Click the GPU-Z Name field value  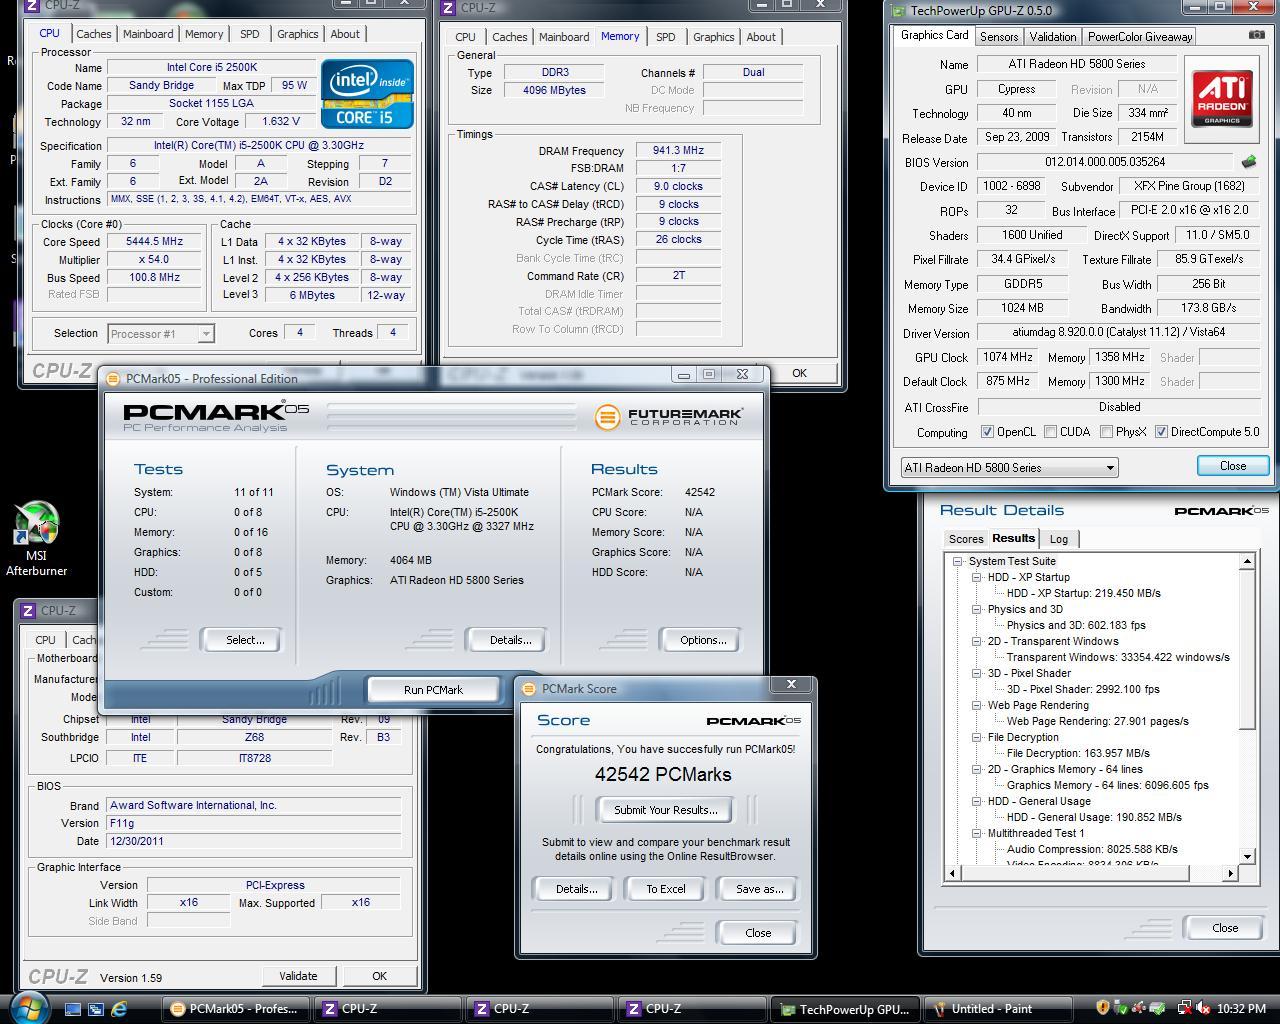point(1076,64)
